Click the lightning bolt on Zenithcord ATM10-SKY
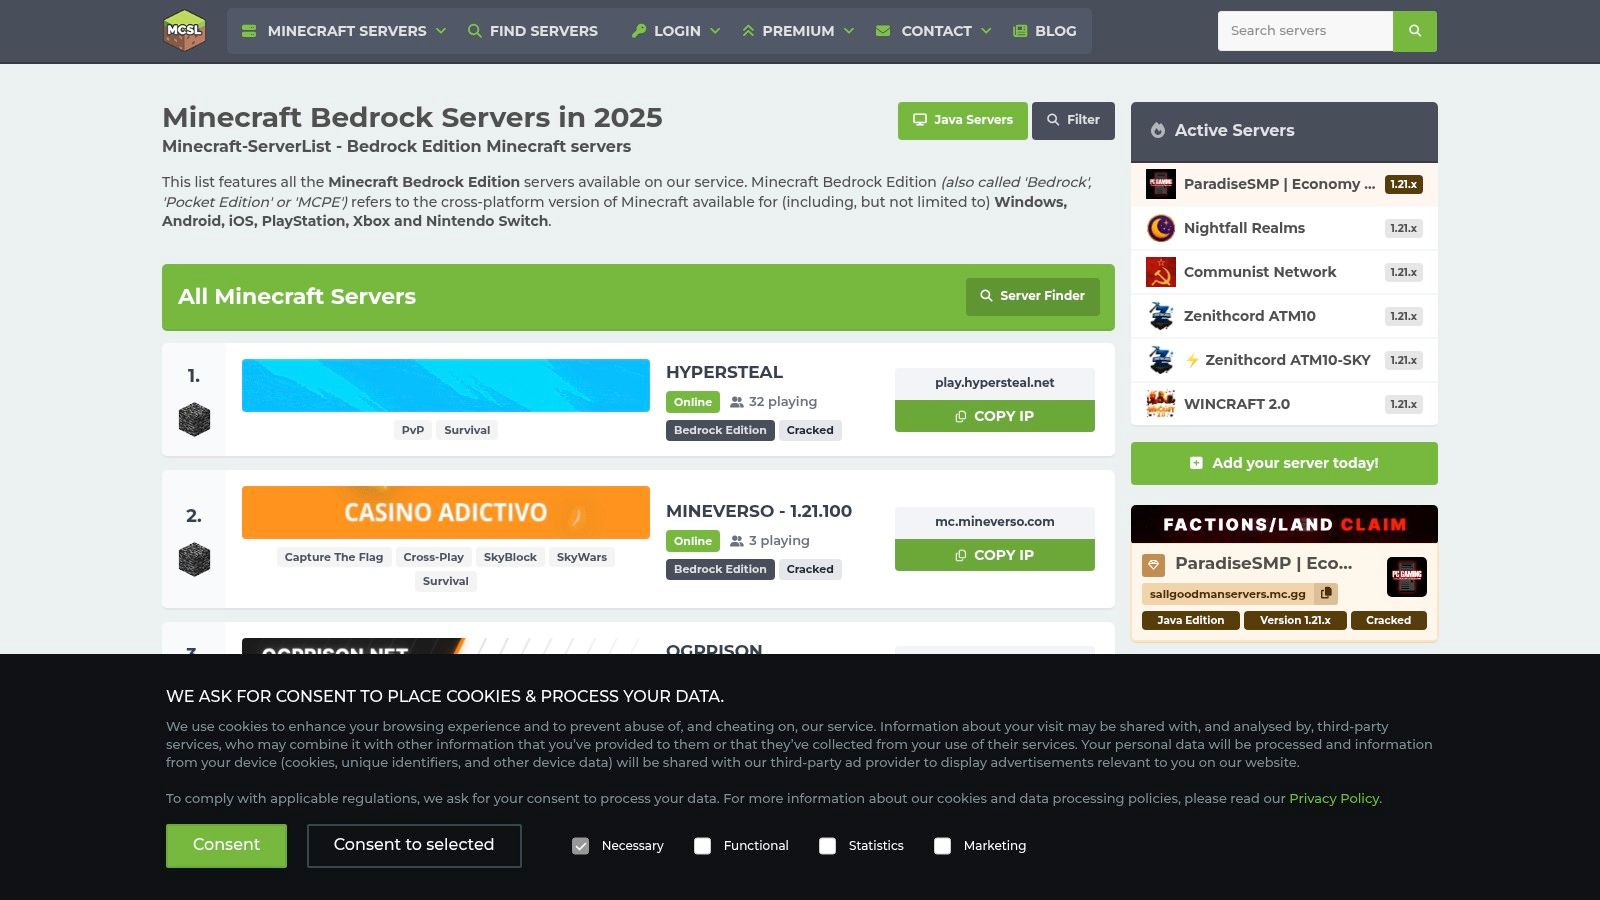This screenshot has height=900, width=1600. point(1192,360)
